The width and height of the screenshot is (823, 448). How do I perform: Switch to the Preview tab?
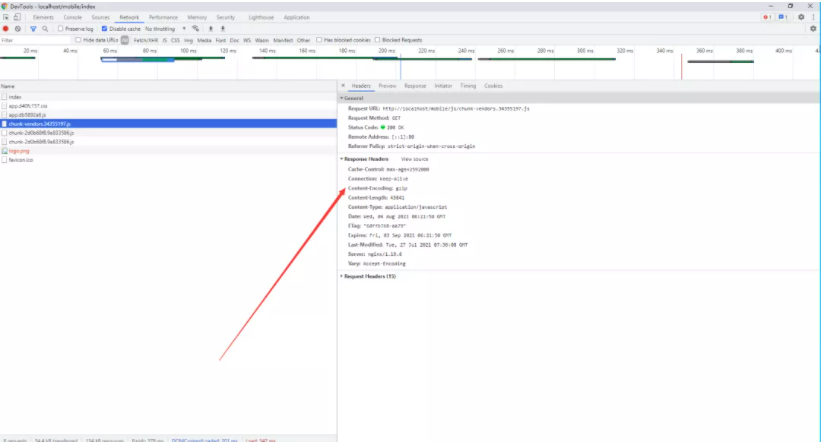387,86
